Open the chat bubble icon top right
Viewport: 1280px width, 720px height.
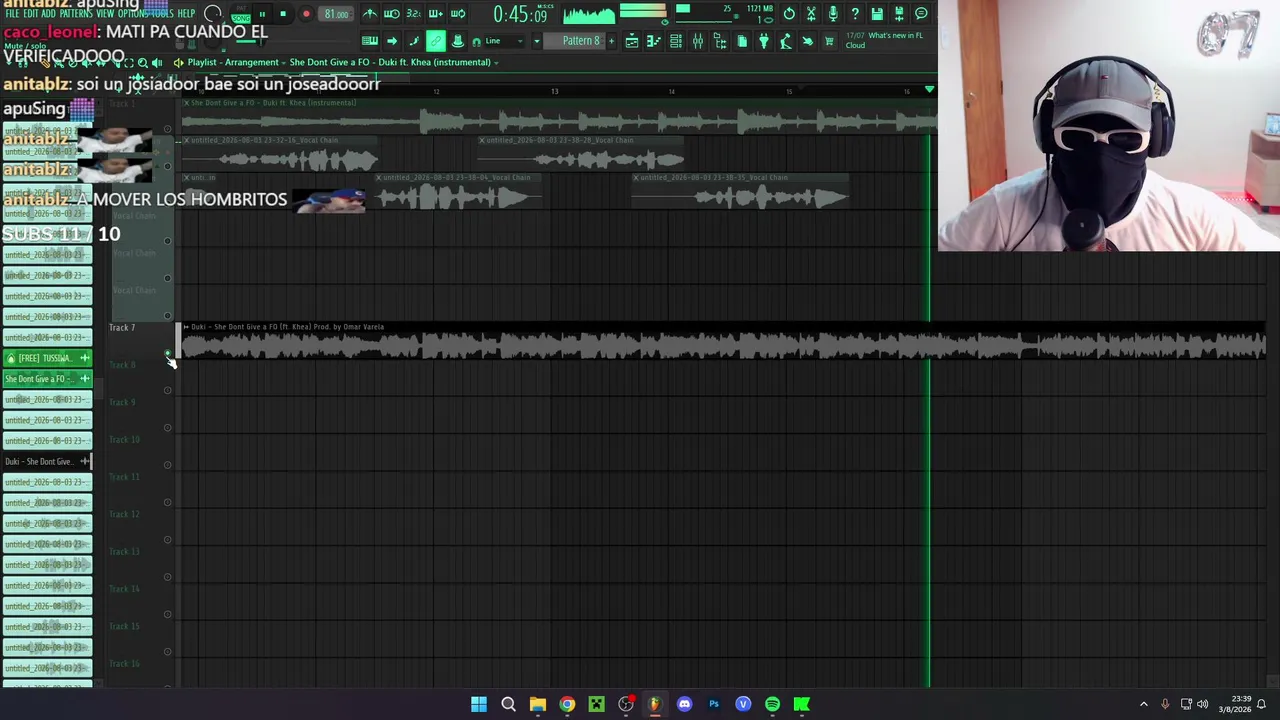point(921,14)
